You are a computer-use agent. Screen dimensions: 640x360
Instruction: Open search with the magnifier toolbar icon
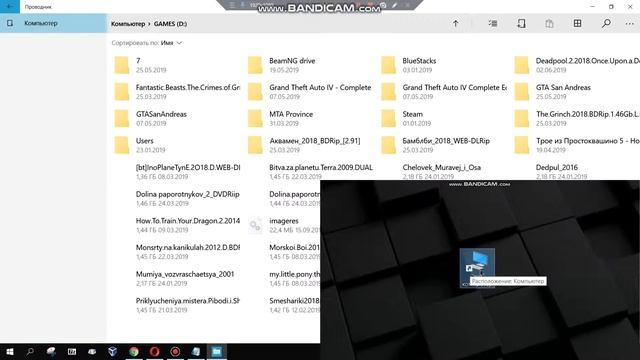[606, 24]
